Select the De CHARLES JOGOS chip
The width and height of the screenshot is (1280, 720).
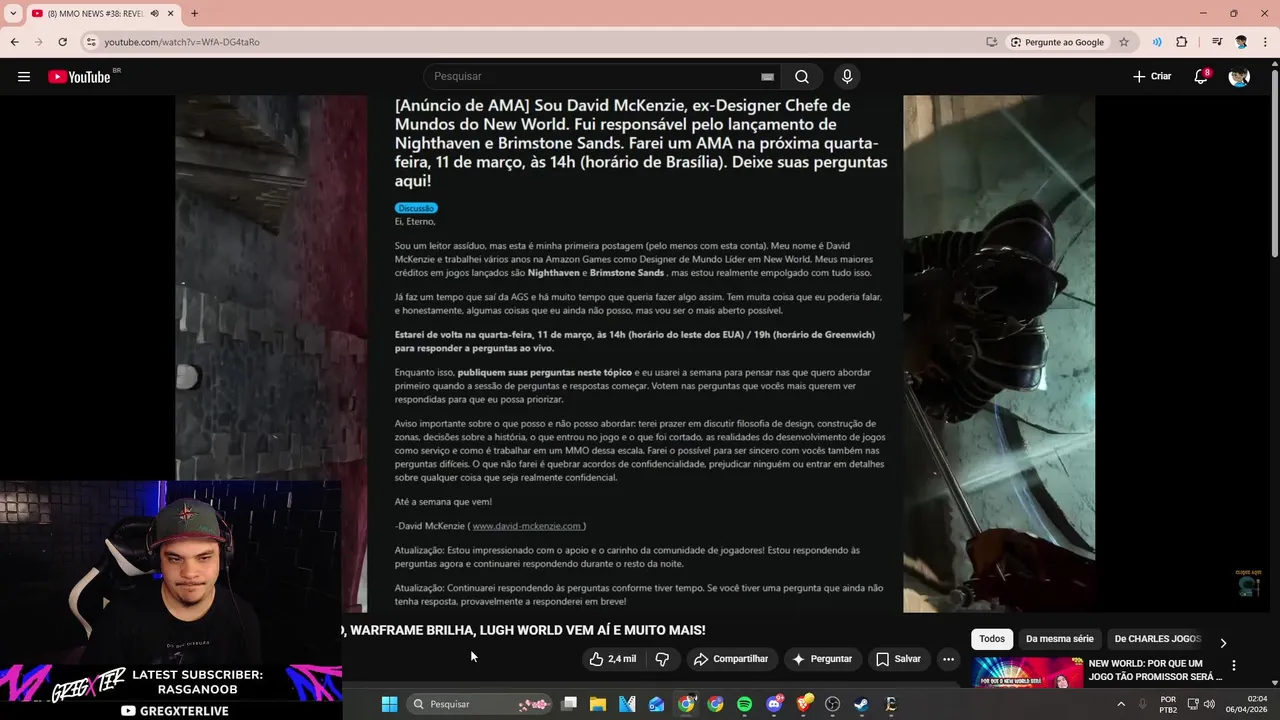coord(1157,639)
